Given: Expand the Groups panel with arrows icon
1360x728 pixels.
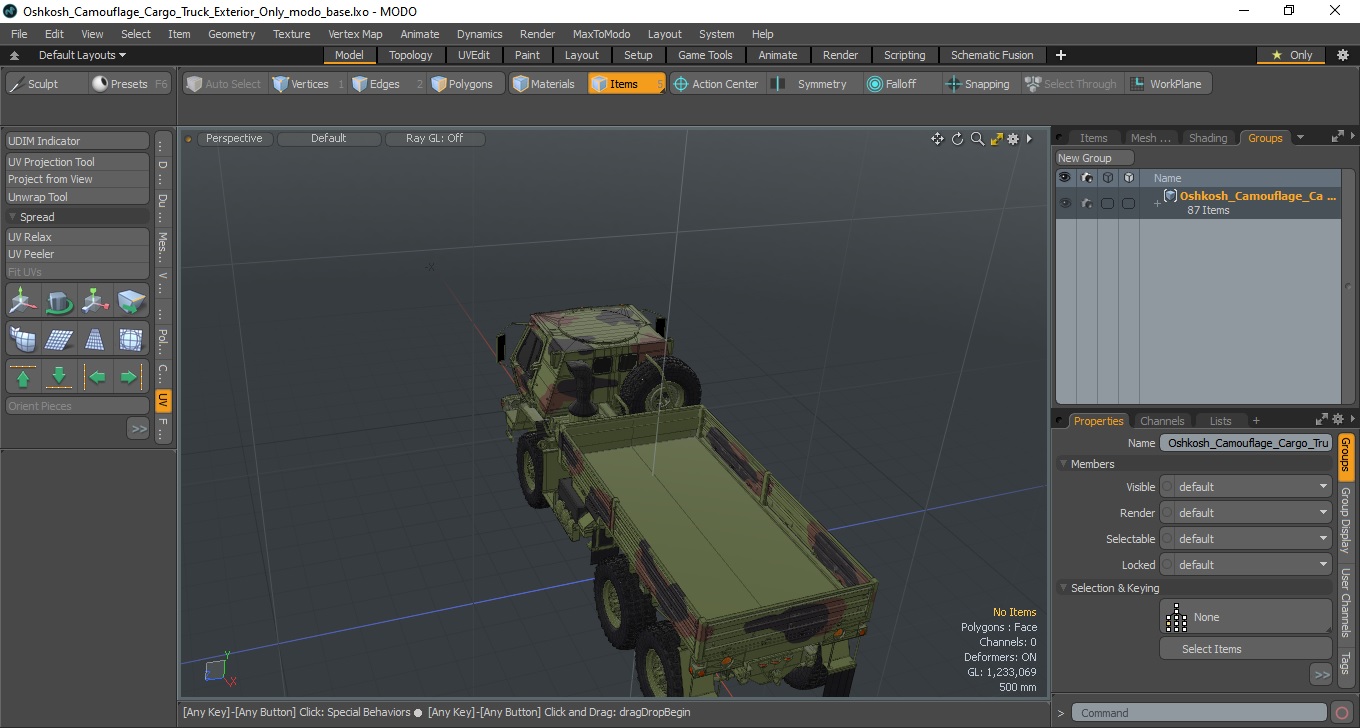Looking at the screenshot, I should coord(1337,138).
